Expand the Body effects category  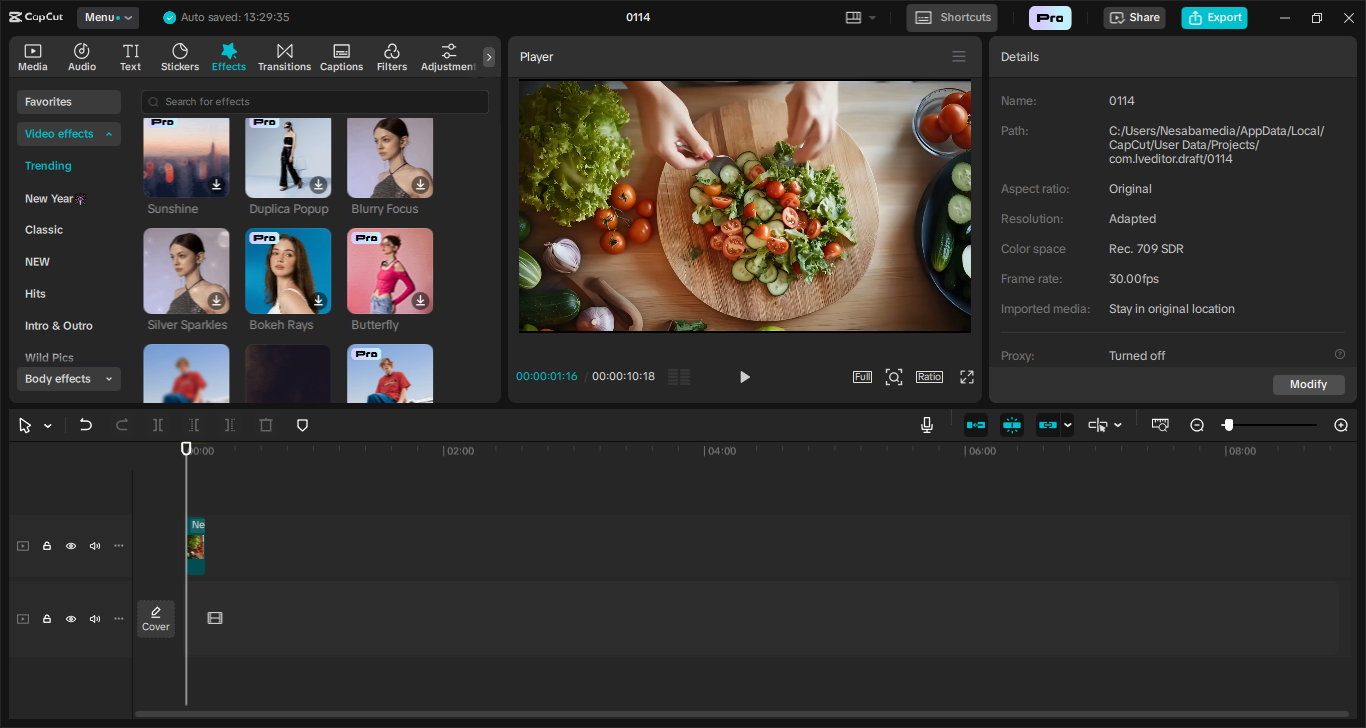click(x=69, y=379)
